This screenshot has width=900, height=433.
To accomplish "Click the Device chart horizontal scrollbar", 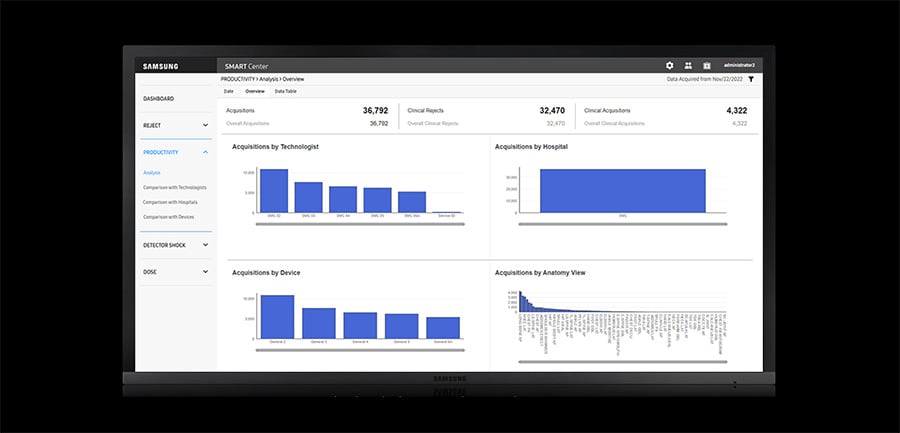I will 360,350.
